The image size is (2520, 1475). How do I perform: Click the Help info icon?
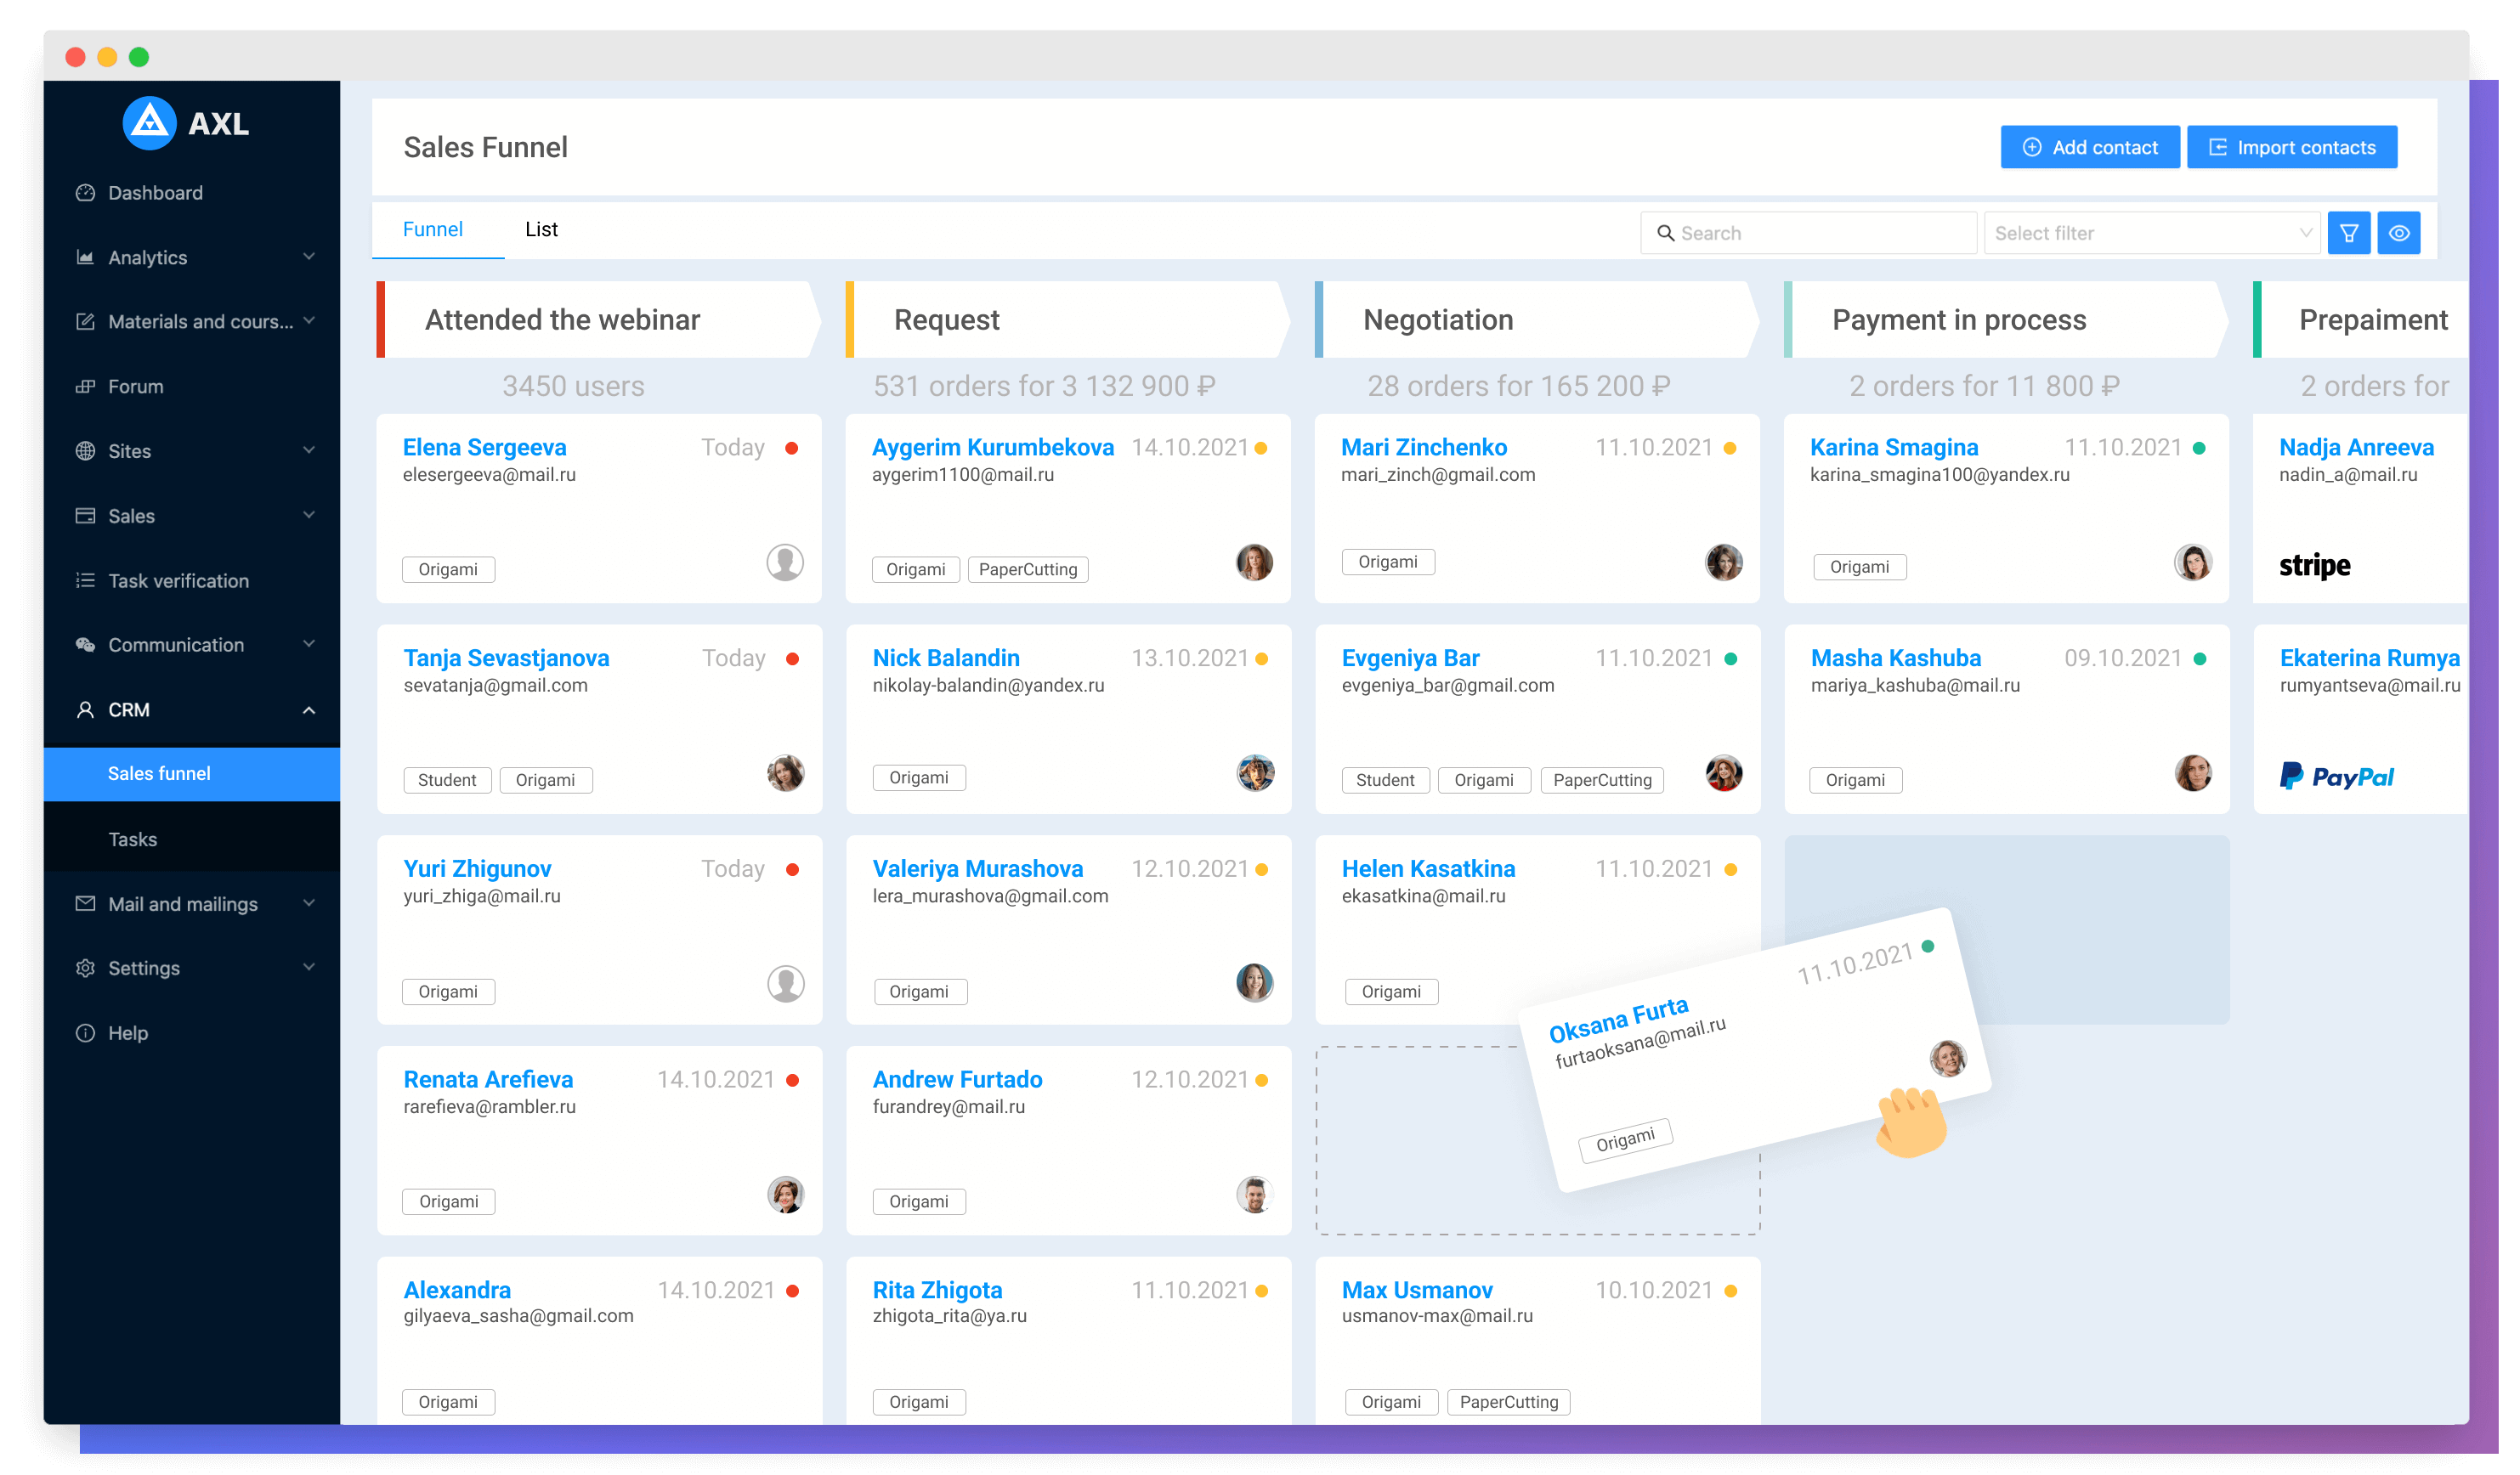click(86, 1035)
